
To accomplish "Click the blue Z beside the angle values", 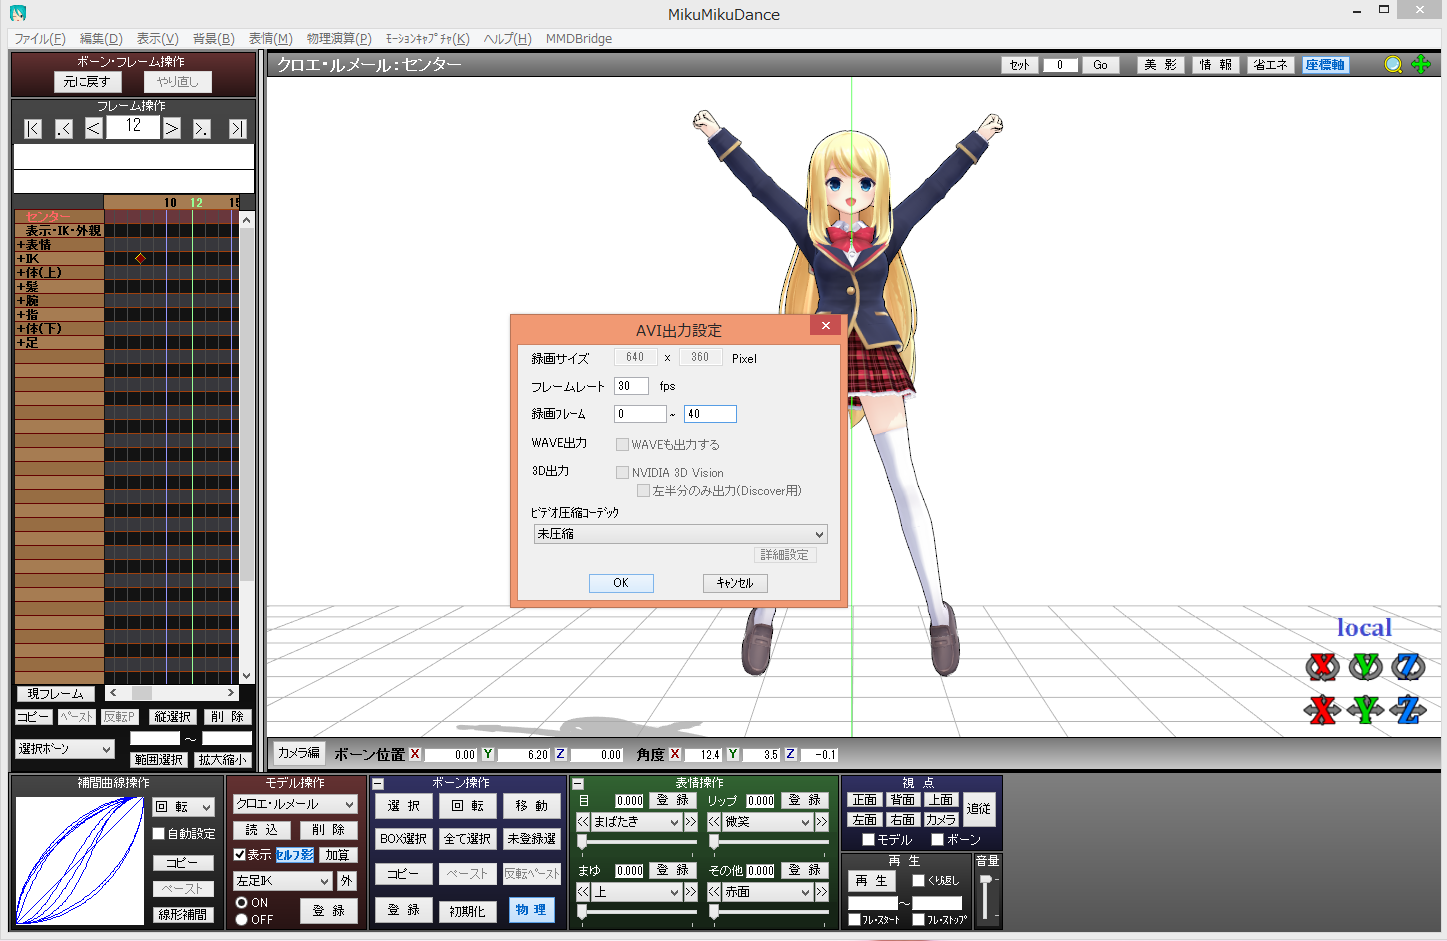I will tap(790, 754).
